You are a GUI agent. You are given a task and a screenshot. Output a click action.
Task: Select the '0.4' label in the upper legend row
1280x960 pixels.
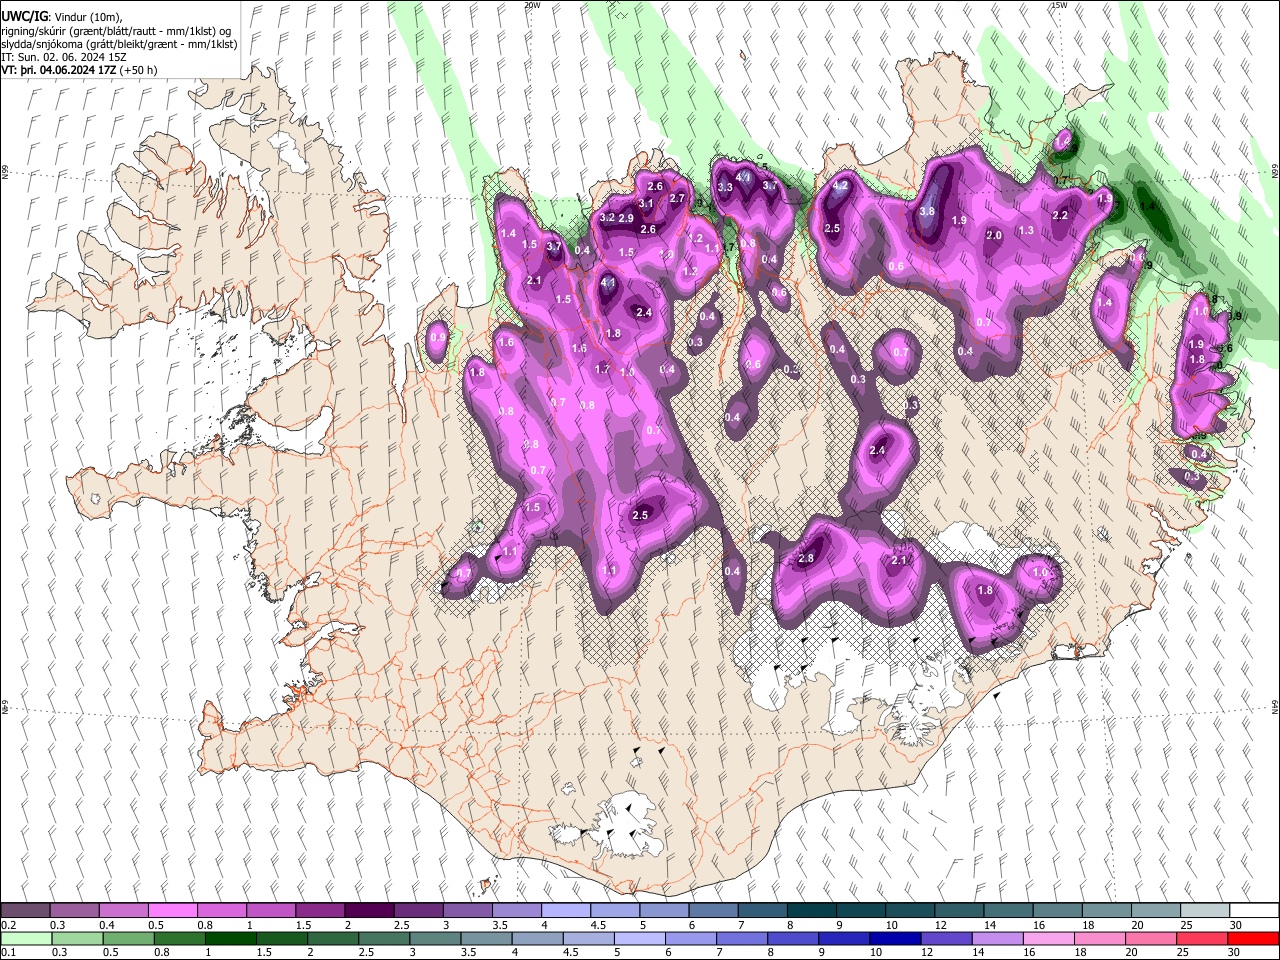[106, 925]
